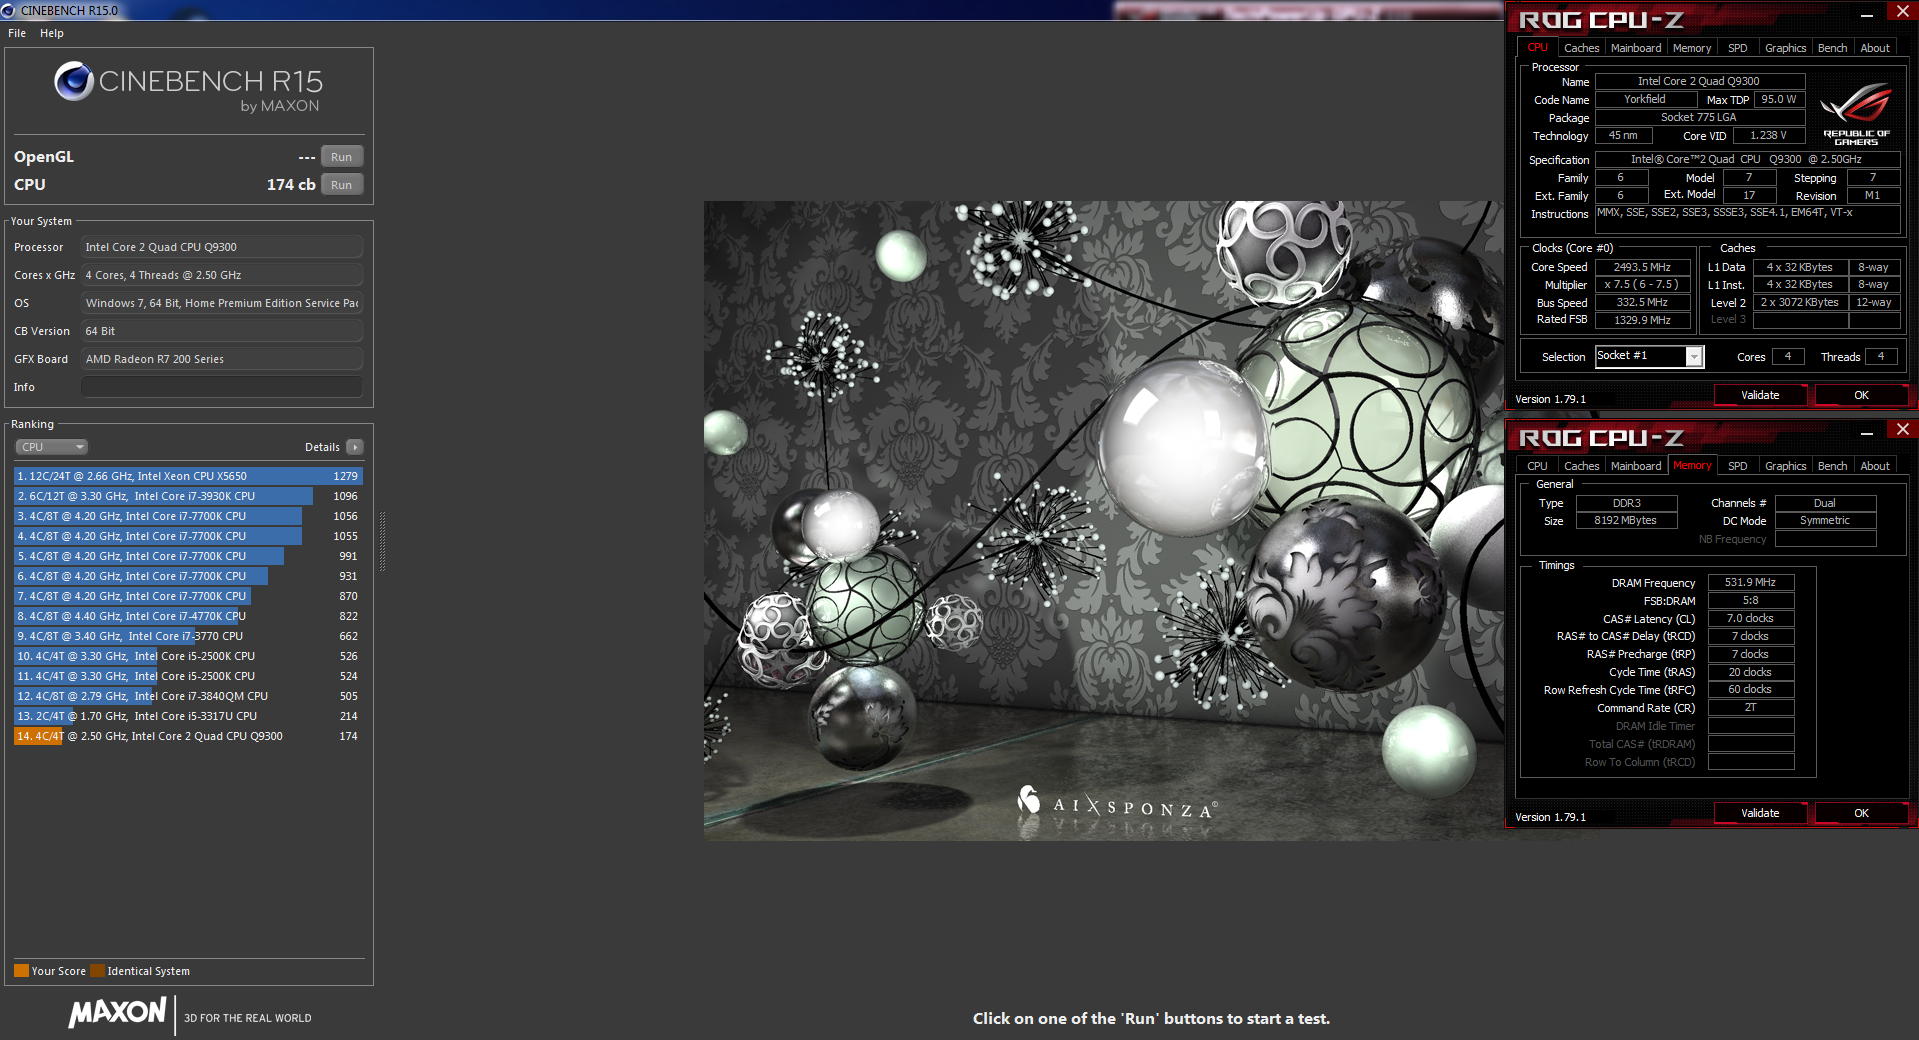The image size is (1919, 1040).
Task: Click the ROG Republic of Gamers logo
Action: coord(1856,114)
